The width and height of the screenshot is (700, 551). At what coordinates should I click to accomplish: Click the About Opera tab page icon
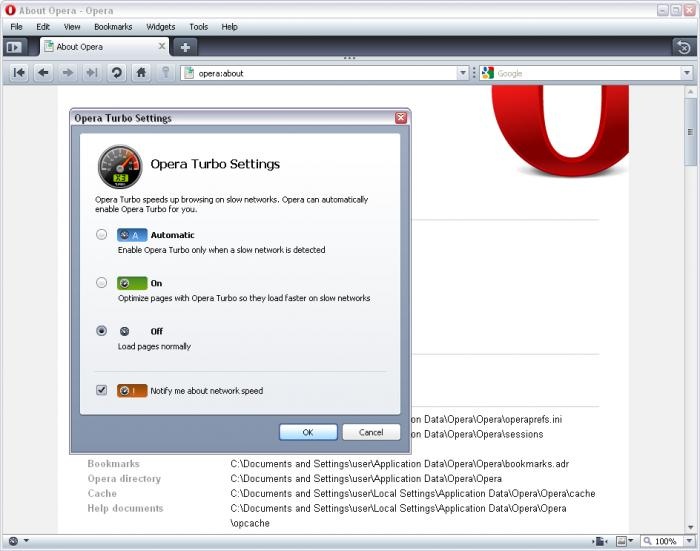coord(49,46)
